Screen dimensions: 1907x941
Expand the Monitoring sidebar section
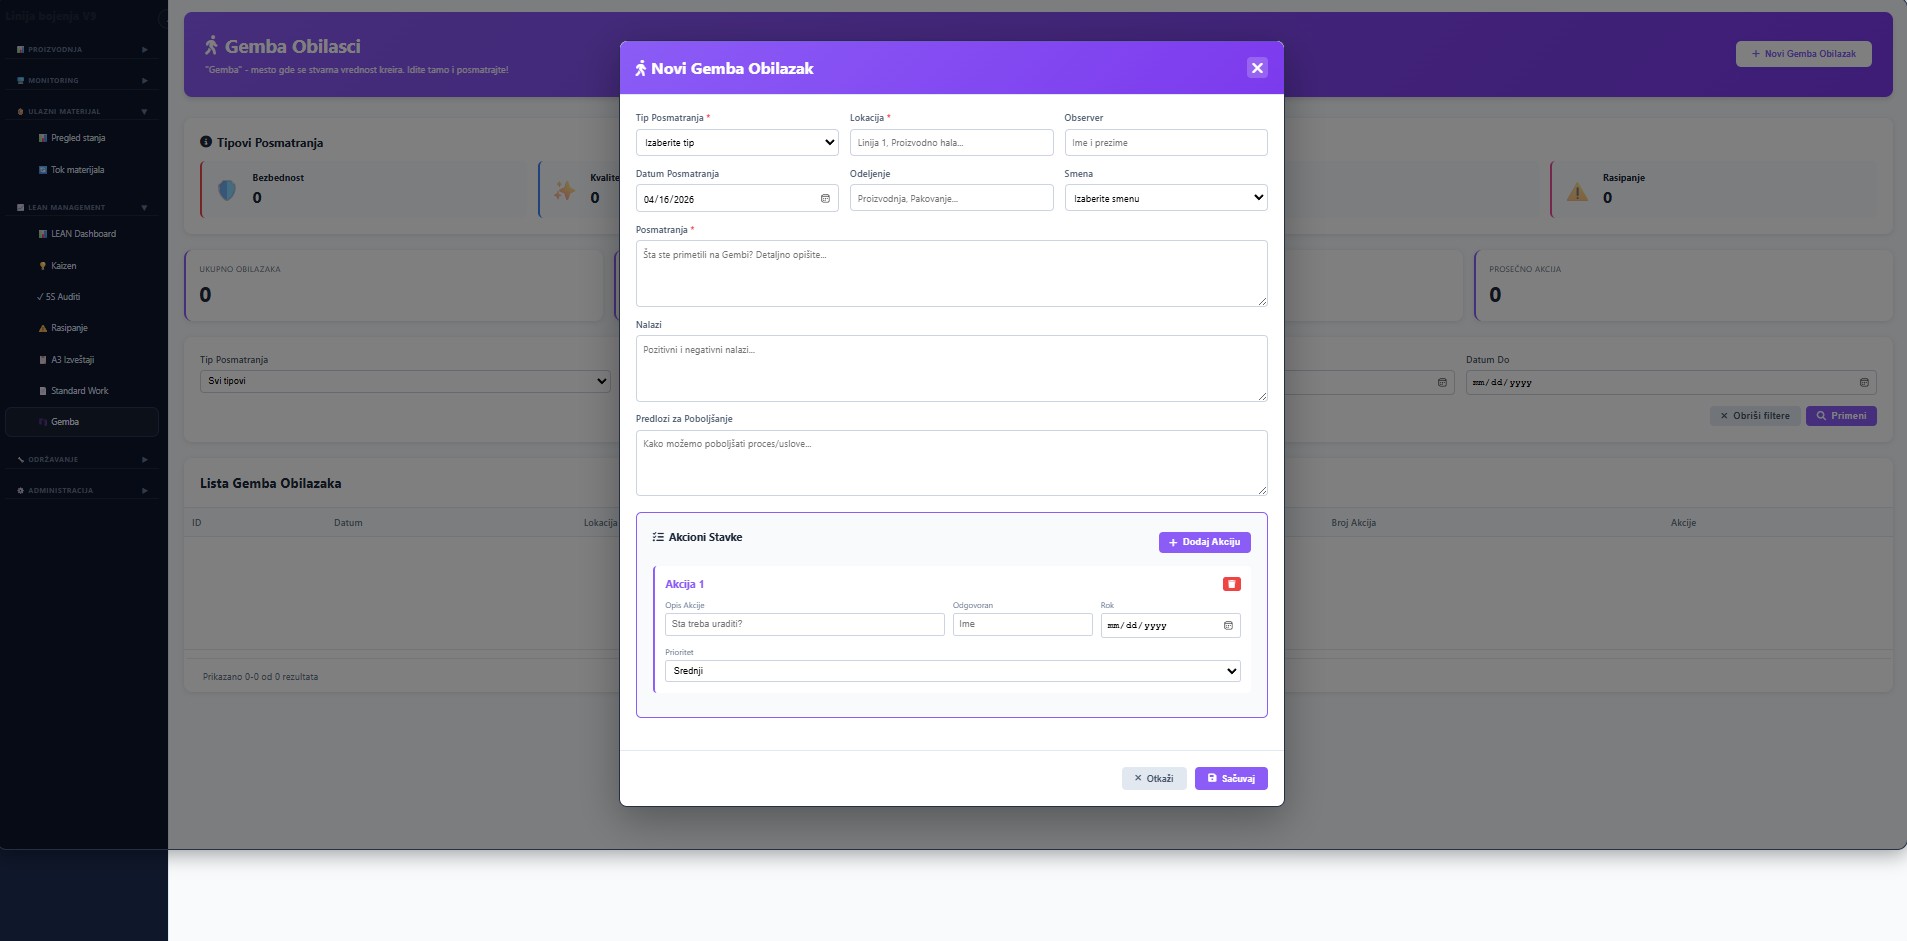pos(82,80)
